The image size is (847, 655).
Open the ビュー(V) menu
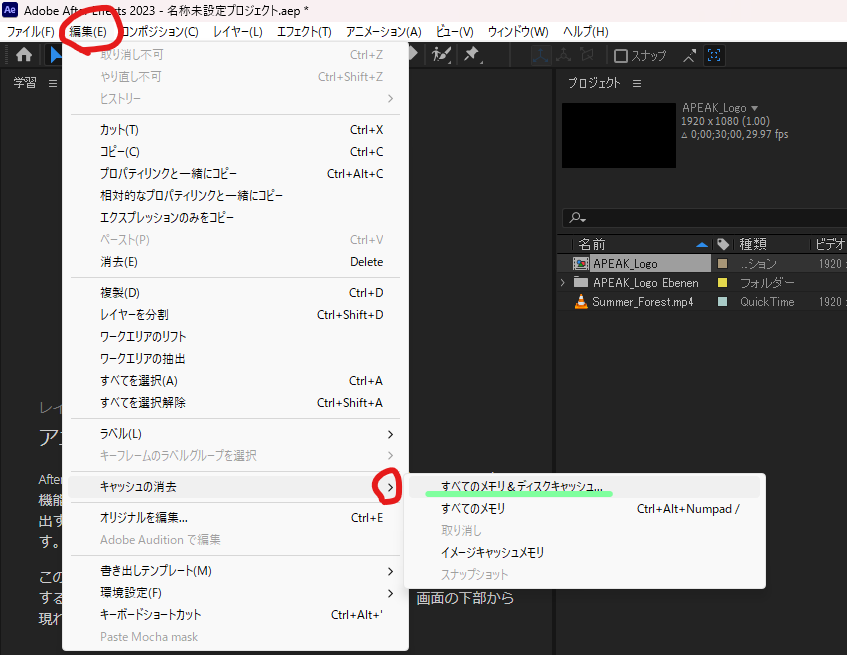pos(454,32)
